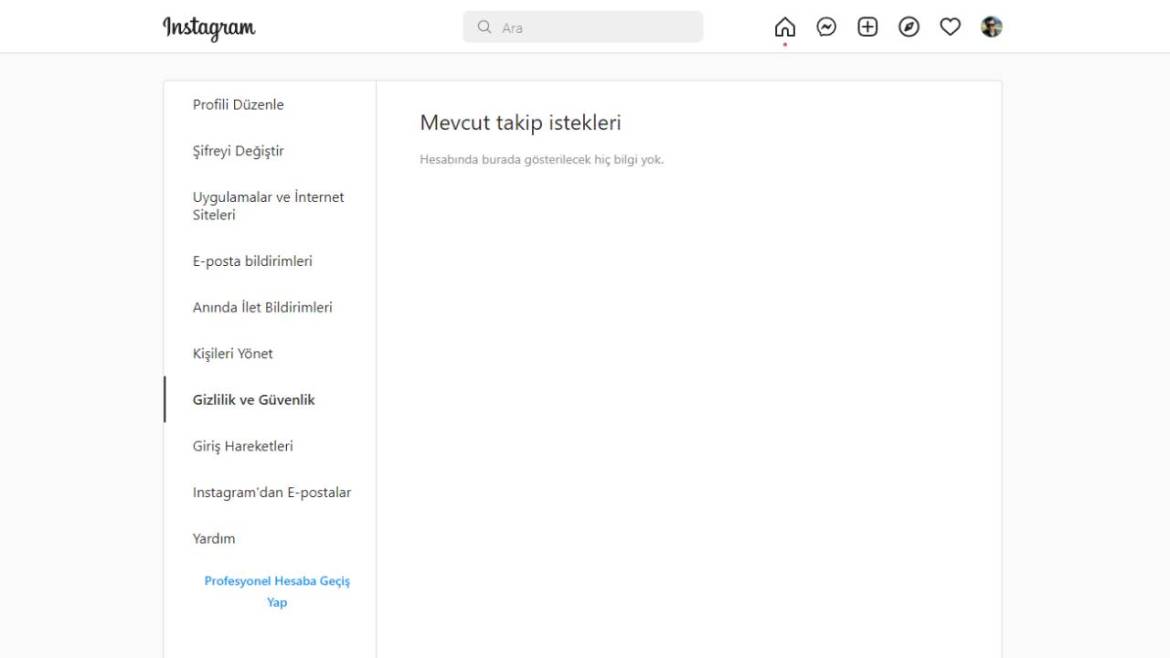The height and width of the screenshot is (658, 1170).
Task: Open activity heart icon
Action: (x=950, y=27)
